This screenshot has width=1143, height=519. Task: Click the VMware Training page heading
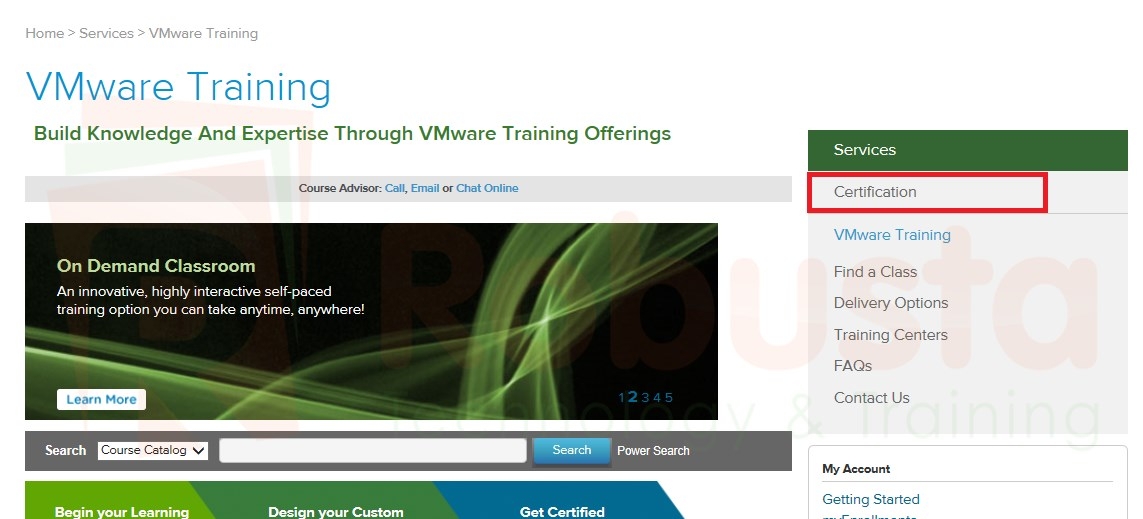pyautogui.click(x=179, y=86)
